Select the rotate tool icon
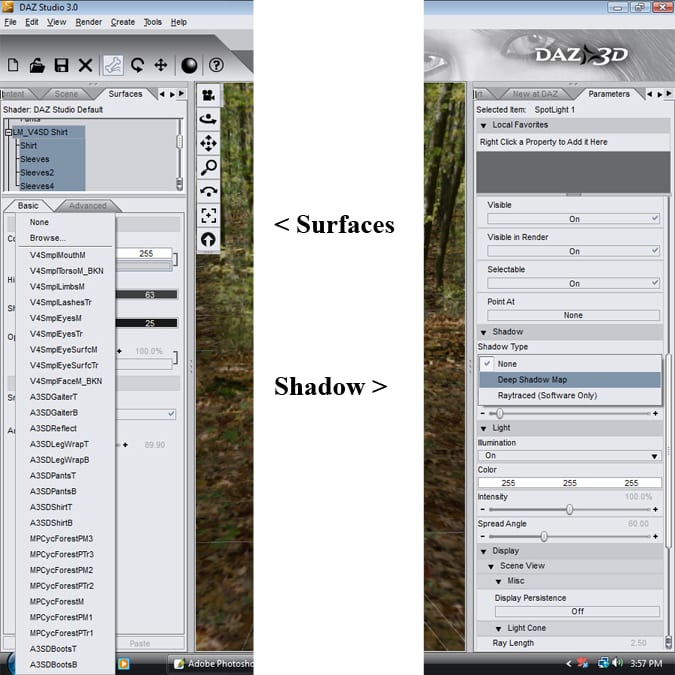Image resolution: width=675 pixels, height=675 pixels. (x=137, y=65)
